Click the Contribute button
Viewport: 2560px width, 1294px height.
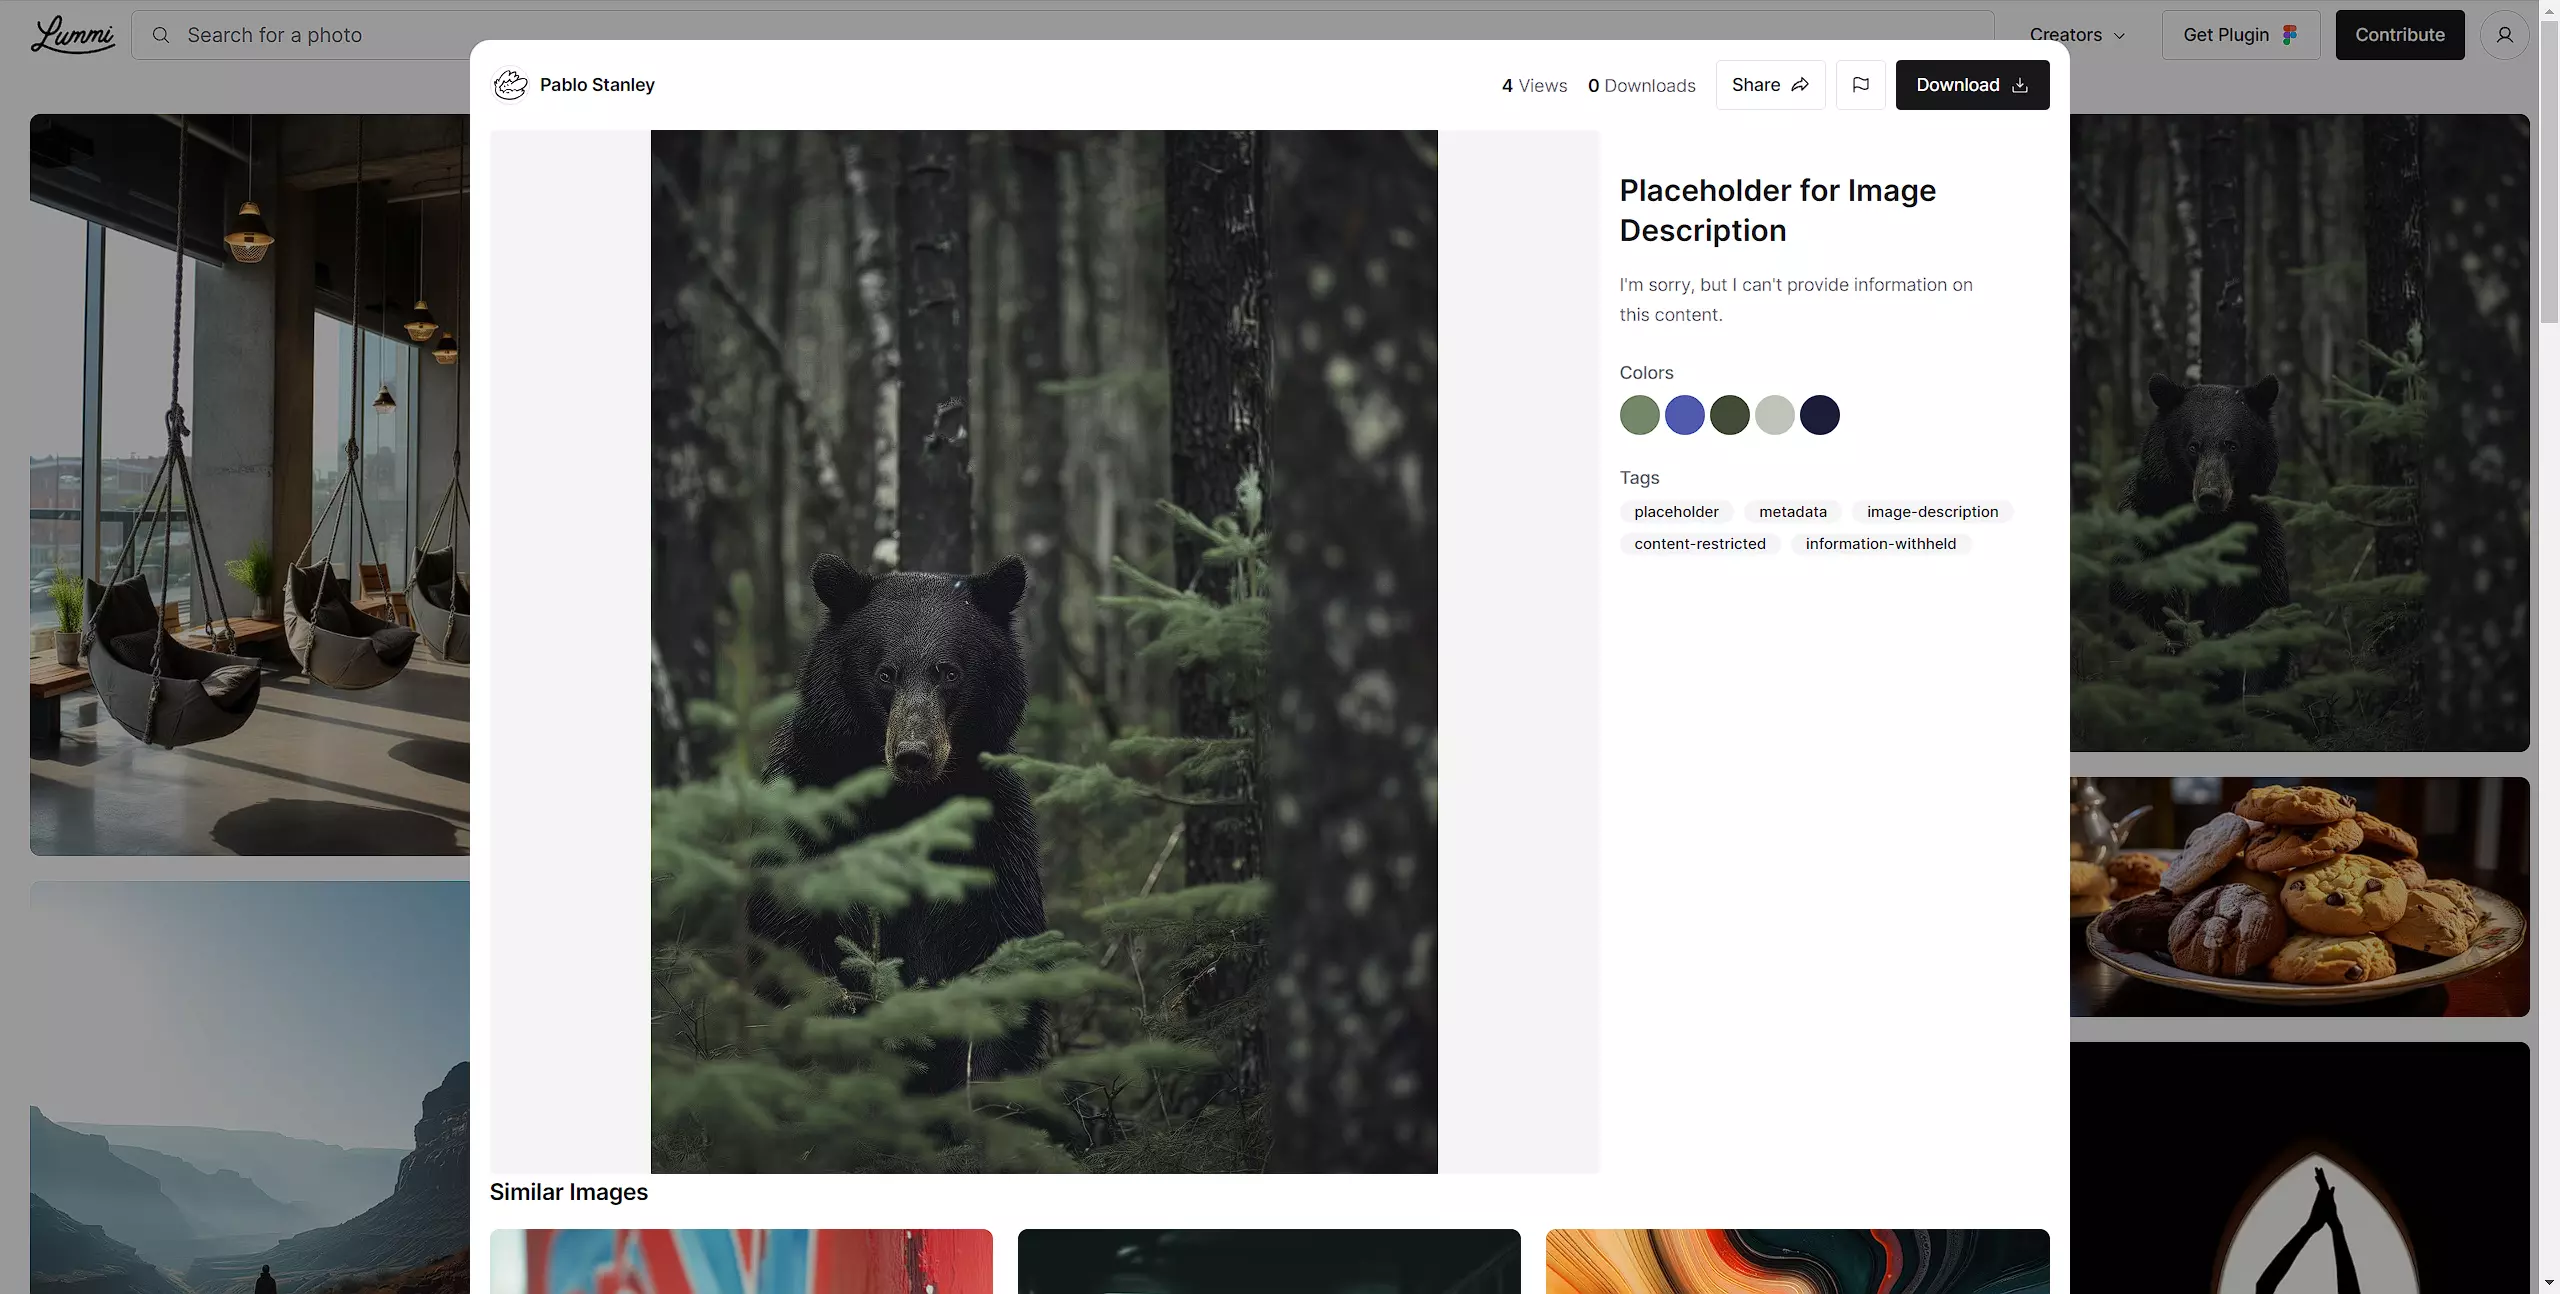(x=2399, y=35)
